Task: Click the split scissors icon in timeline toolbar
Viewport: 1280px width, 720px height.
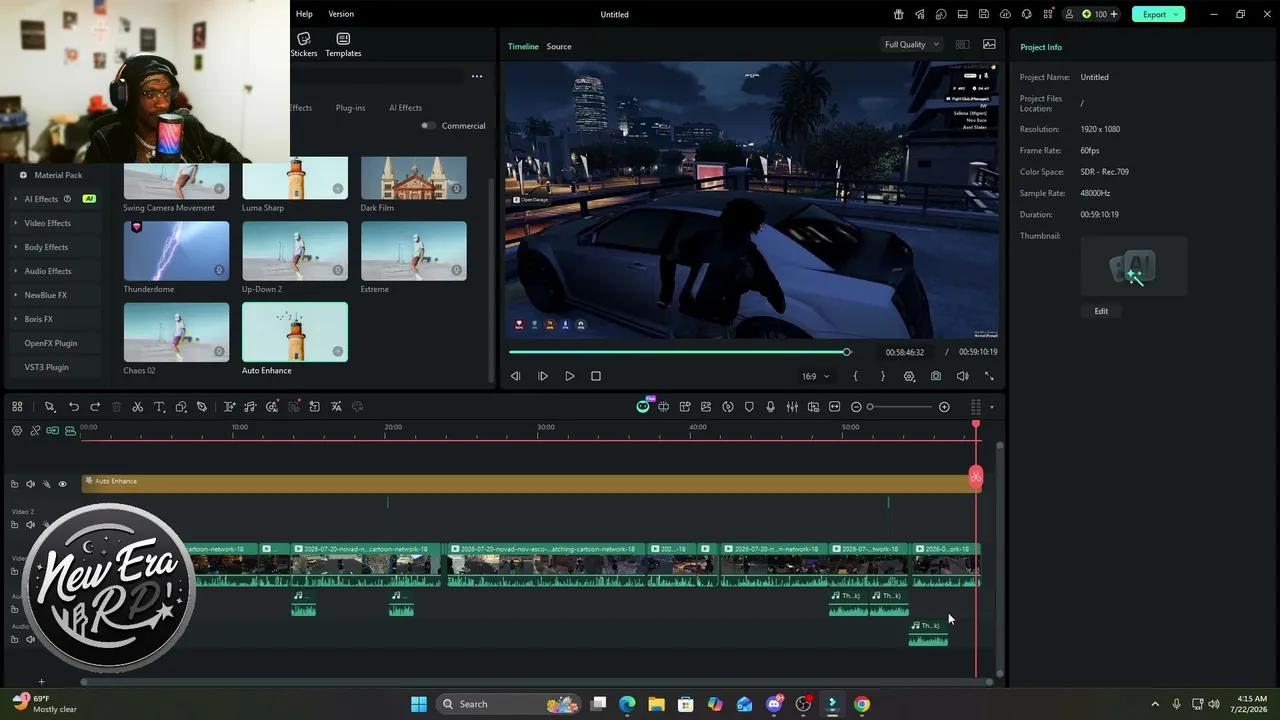Action: click(x=138, y=407)
